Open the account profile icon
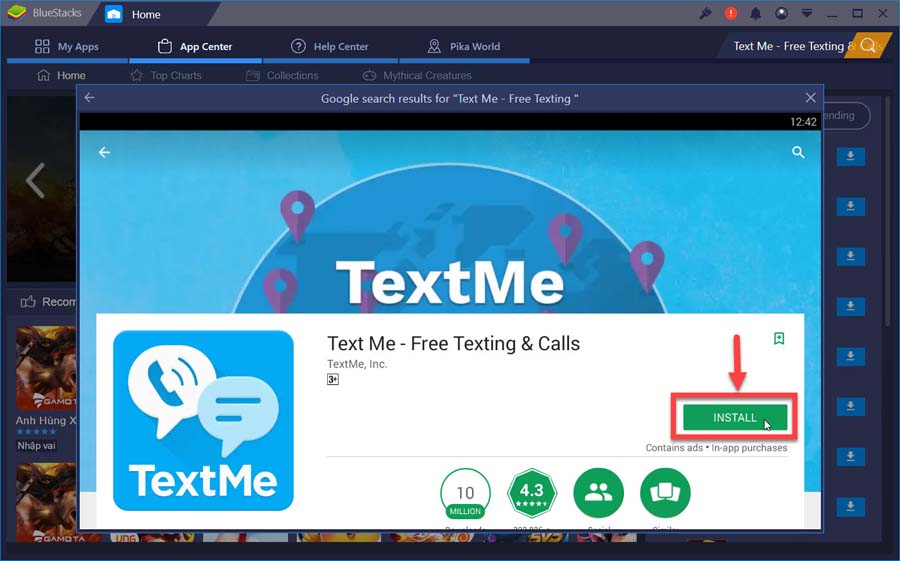Image resolution: width=900 pixels, height=561 pixels. click(781, 13)
